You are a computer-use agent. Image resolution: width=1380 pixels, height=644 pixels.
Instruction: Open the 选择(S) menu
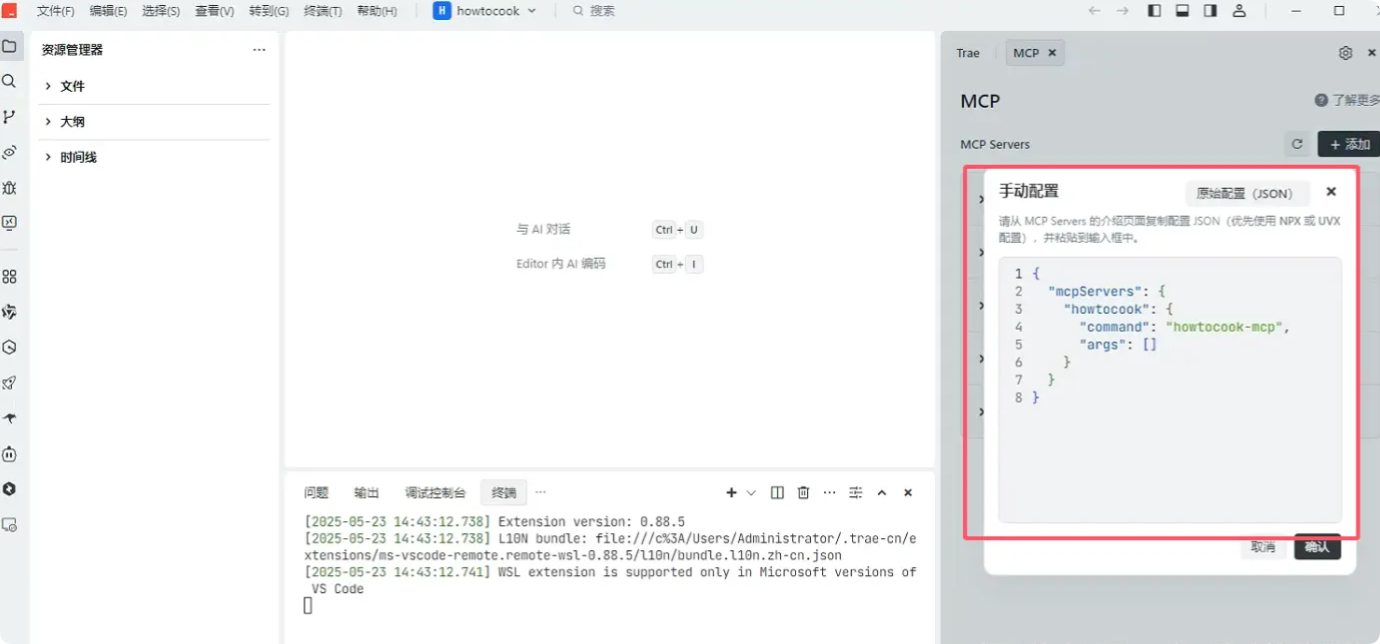pos(161,11)
